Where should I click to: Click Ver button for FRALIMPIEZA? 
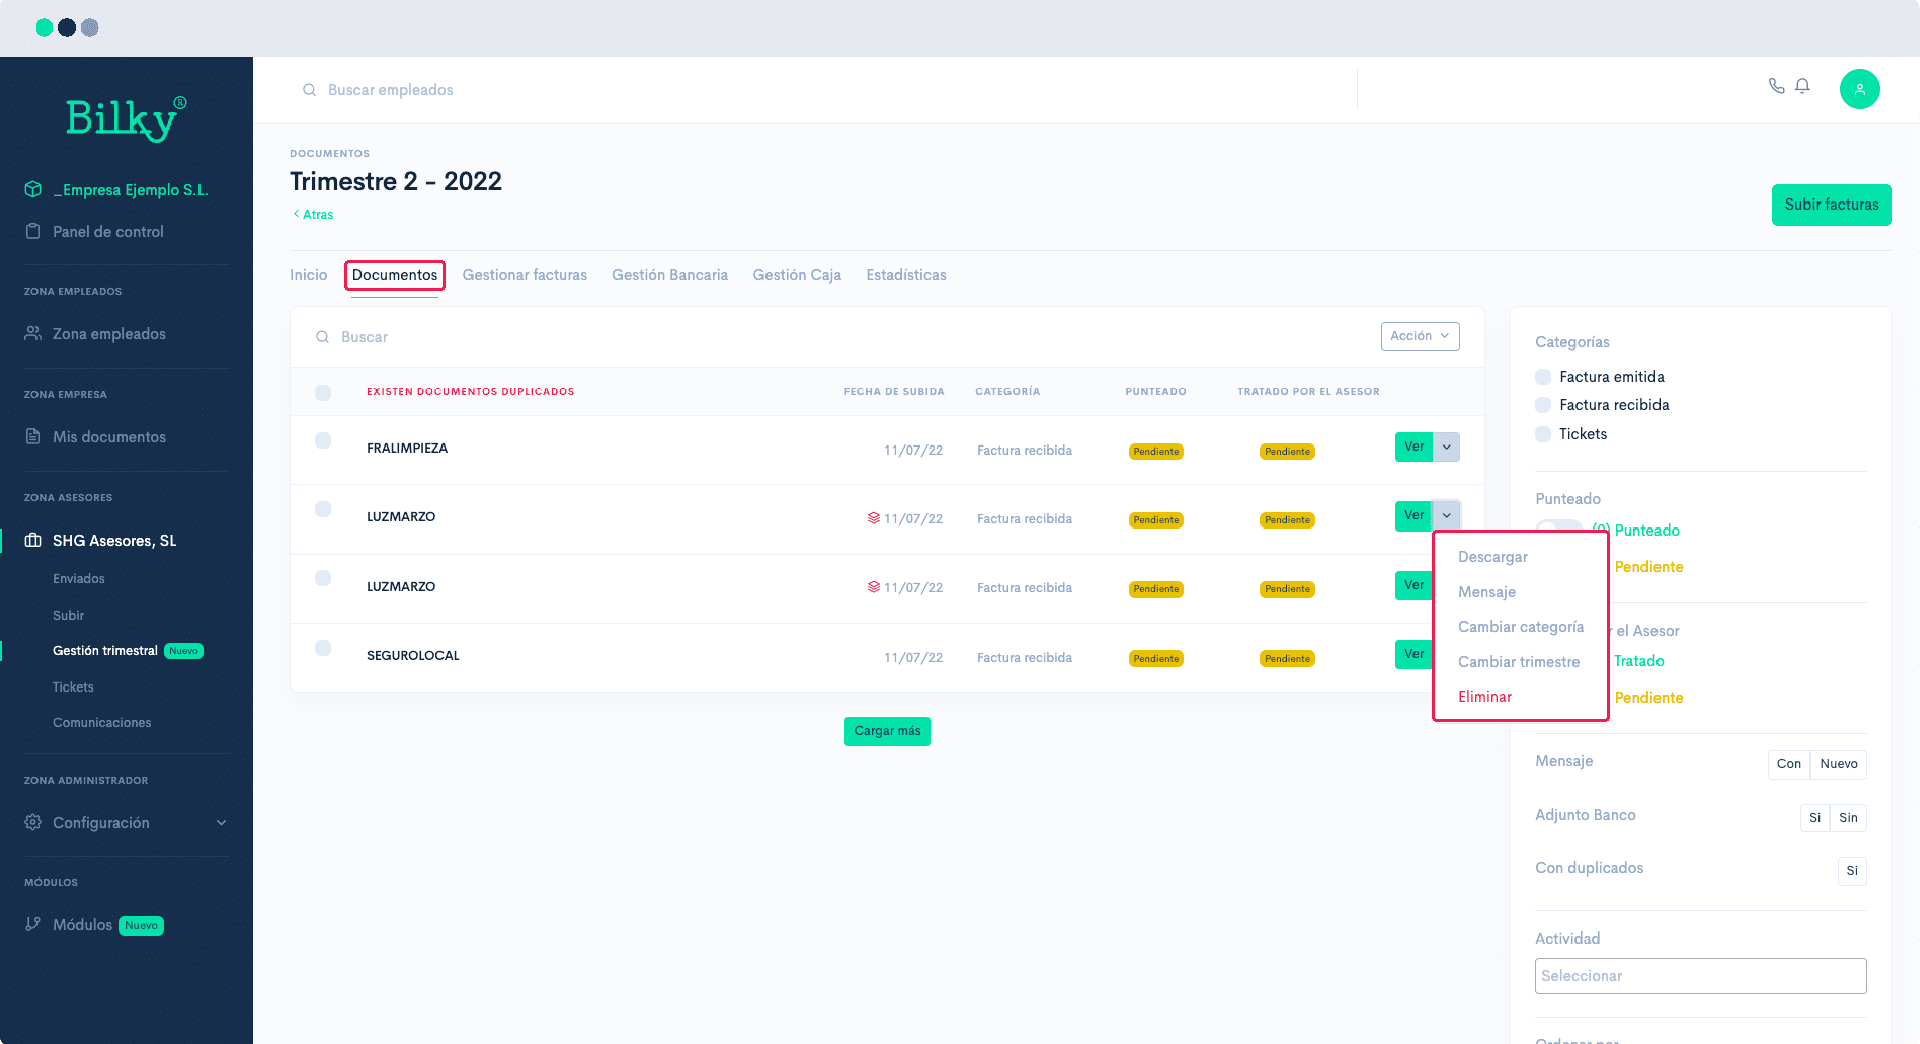coord(1414,446)
